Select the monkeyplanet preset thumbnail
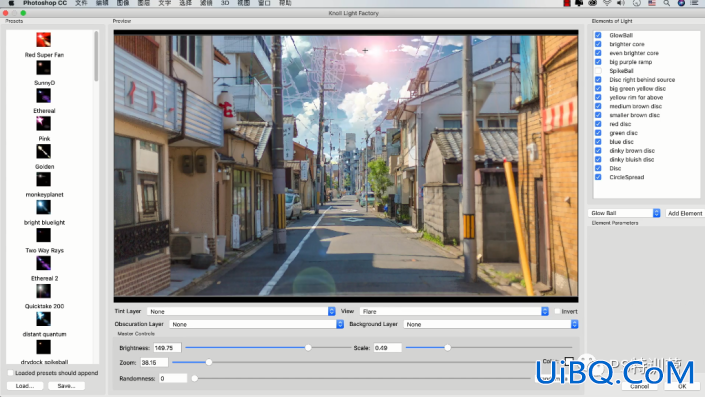 (x=44, y=179)
